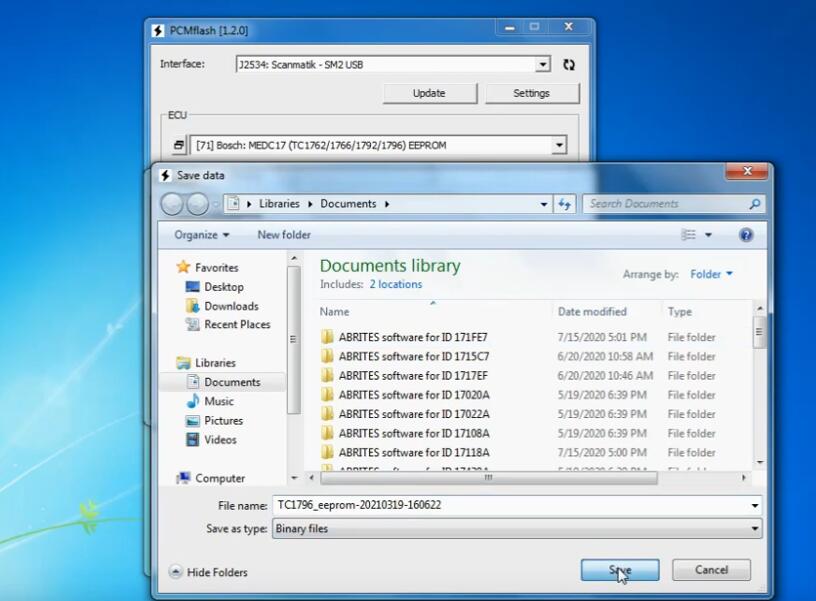
Task: Click the Cancel button
Action: pyautogui.click(x=711, y=570)
